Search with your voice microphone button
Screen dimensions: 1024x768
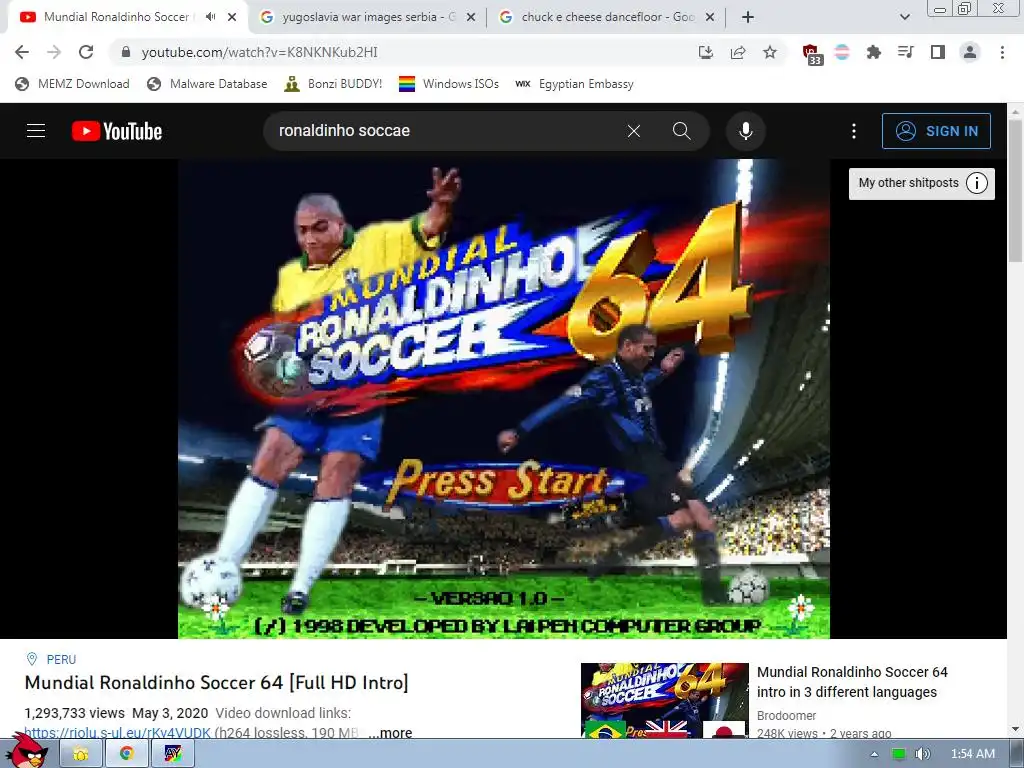[745, 131]
